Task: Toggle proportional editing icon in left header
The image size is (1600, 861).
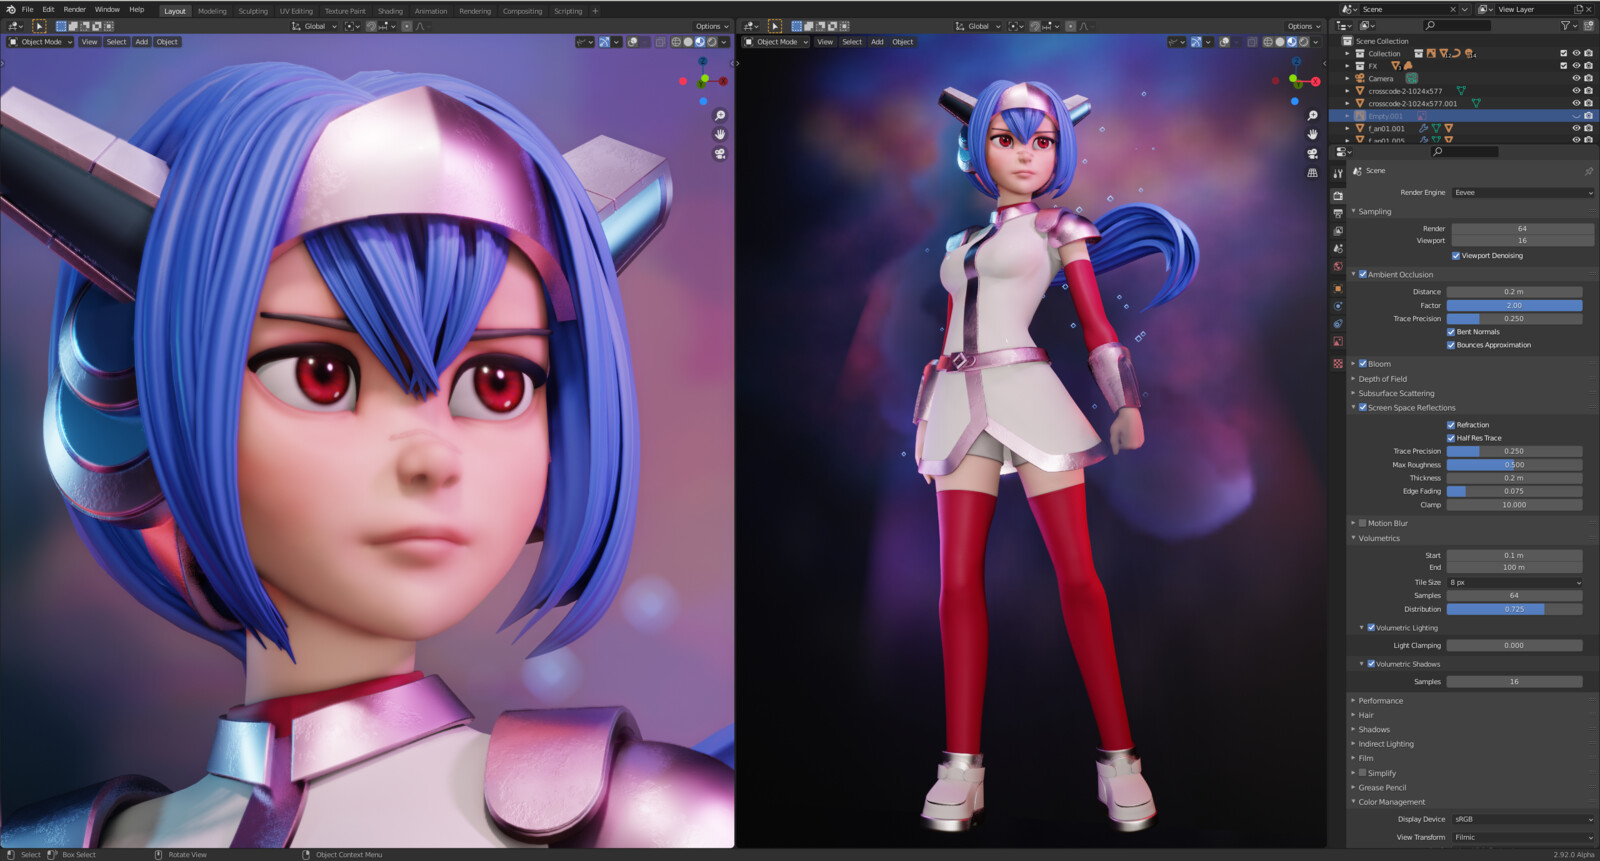Action: click(x=407, y=26)
